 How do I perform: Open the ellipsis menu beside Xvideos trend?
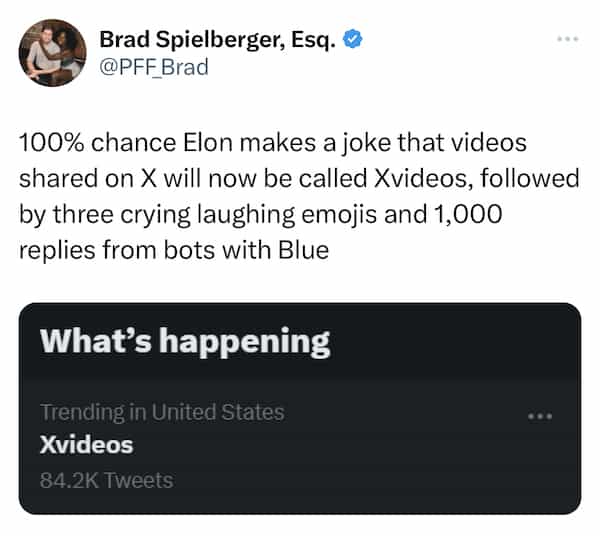540,414
